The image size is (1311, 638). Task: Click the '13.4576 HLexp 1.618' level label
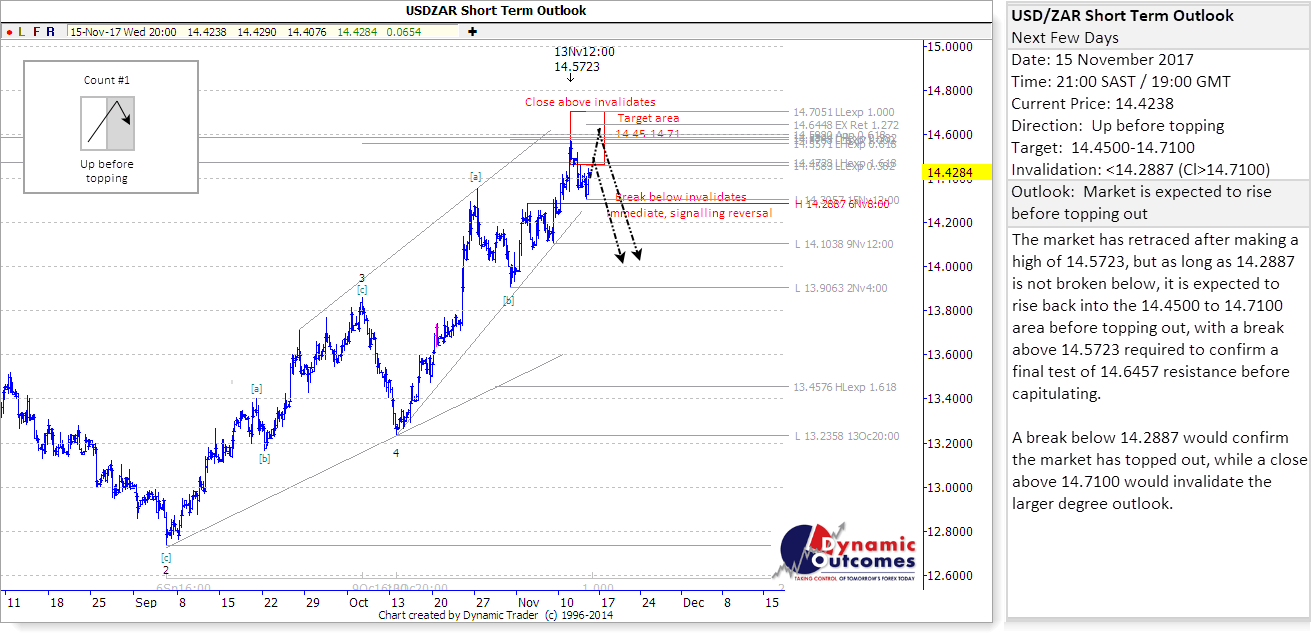pyautogui.click(x=844, y=387)
